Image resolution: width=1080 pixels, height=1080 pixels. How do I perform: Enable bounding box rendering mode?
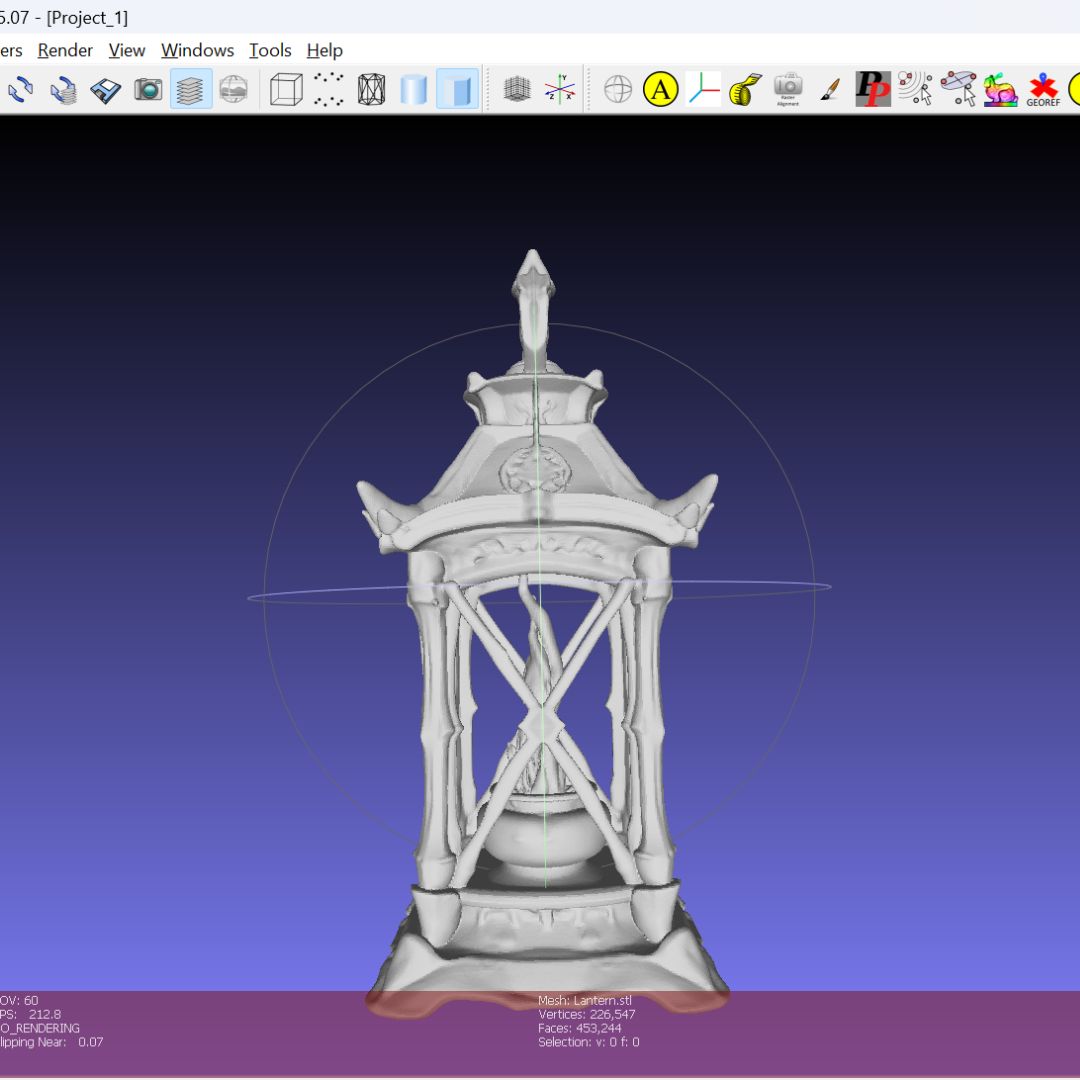tap(285, 88)
